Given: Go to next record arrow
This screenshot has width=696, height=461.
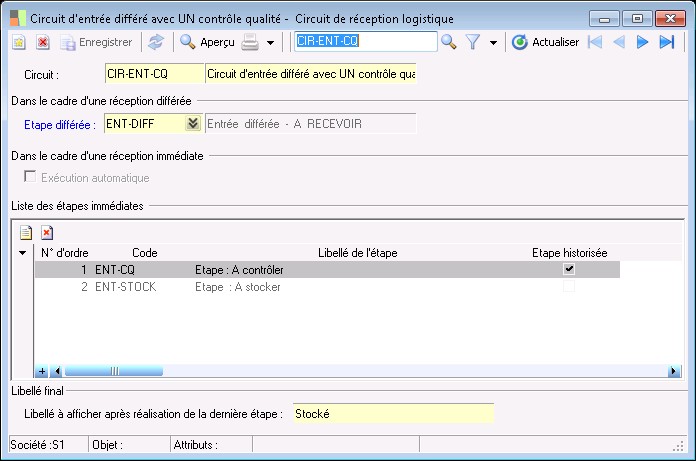Looking at the screenshot, I should pos(642,43).
